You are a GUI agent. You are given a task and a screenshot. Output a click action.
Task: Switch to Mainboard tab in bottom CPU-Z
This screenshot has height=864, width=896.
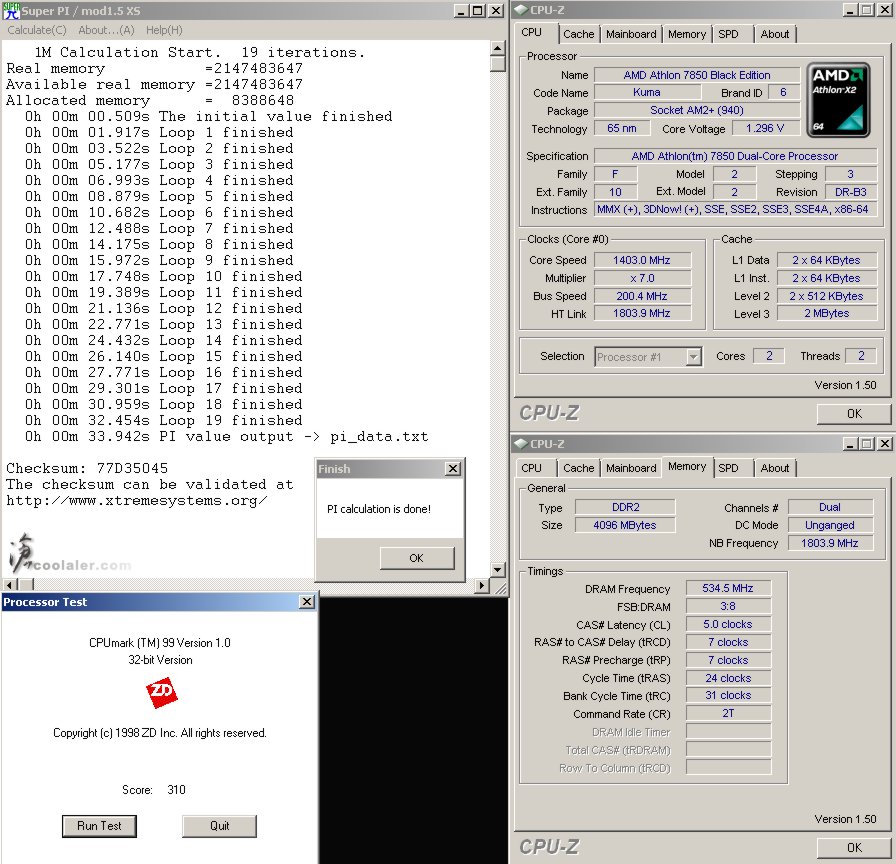pos(631,468)
